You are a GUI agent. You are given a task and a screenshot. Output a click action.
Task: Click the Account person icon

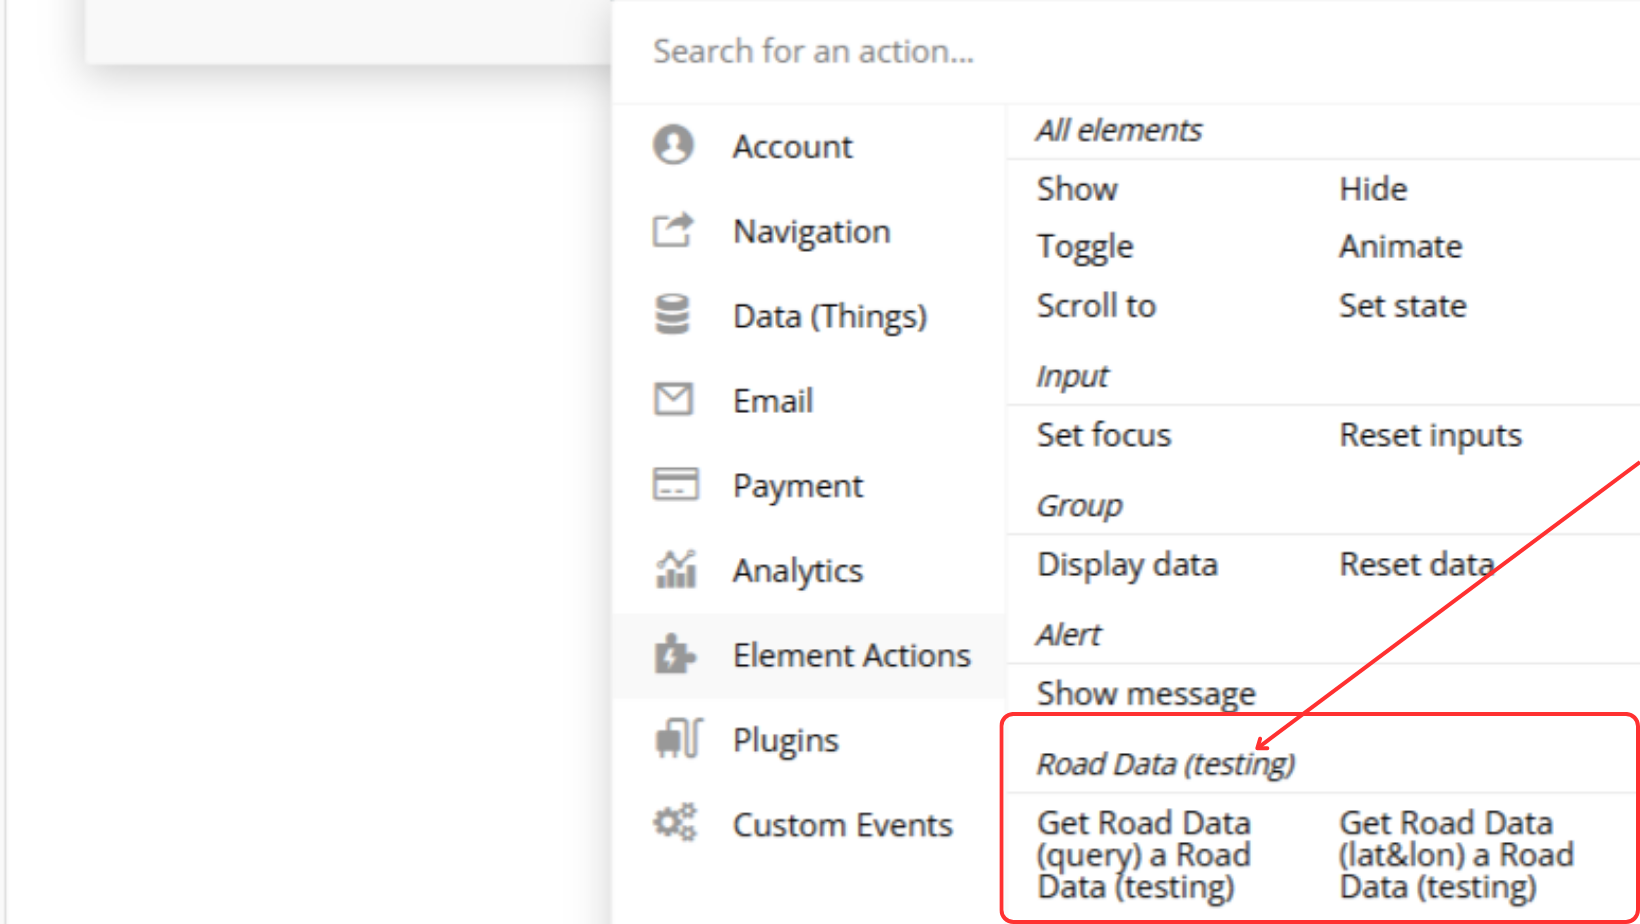[x=673, y=145]
